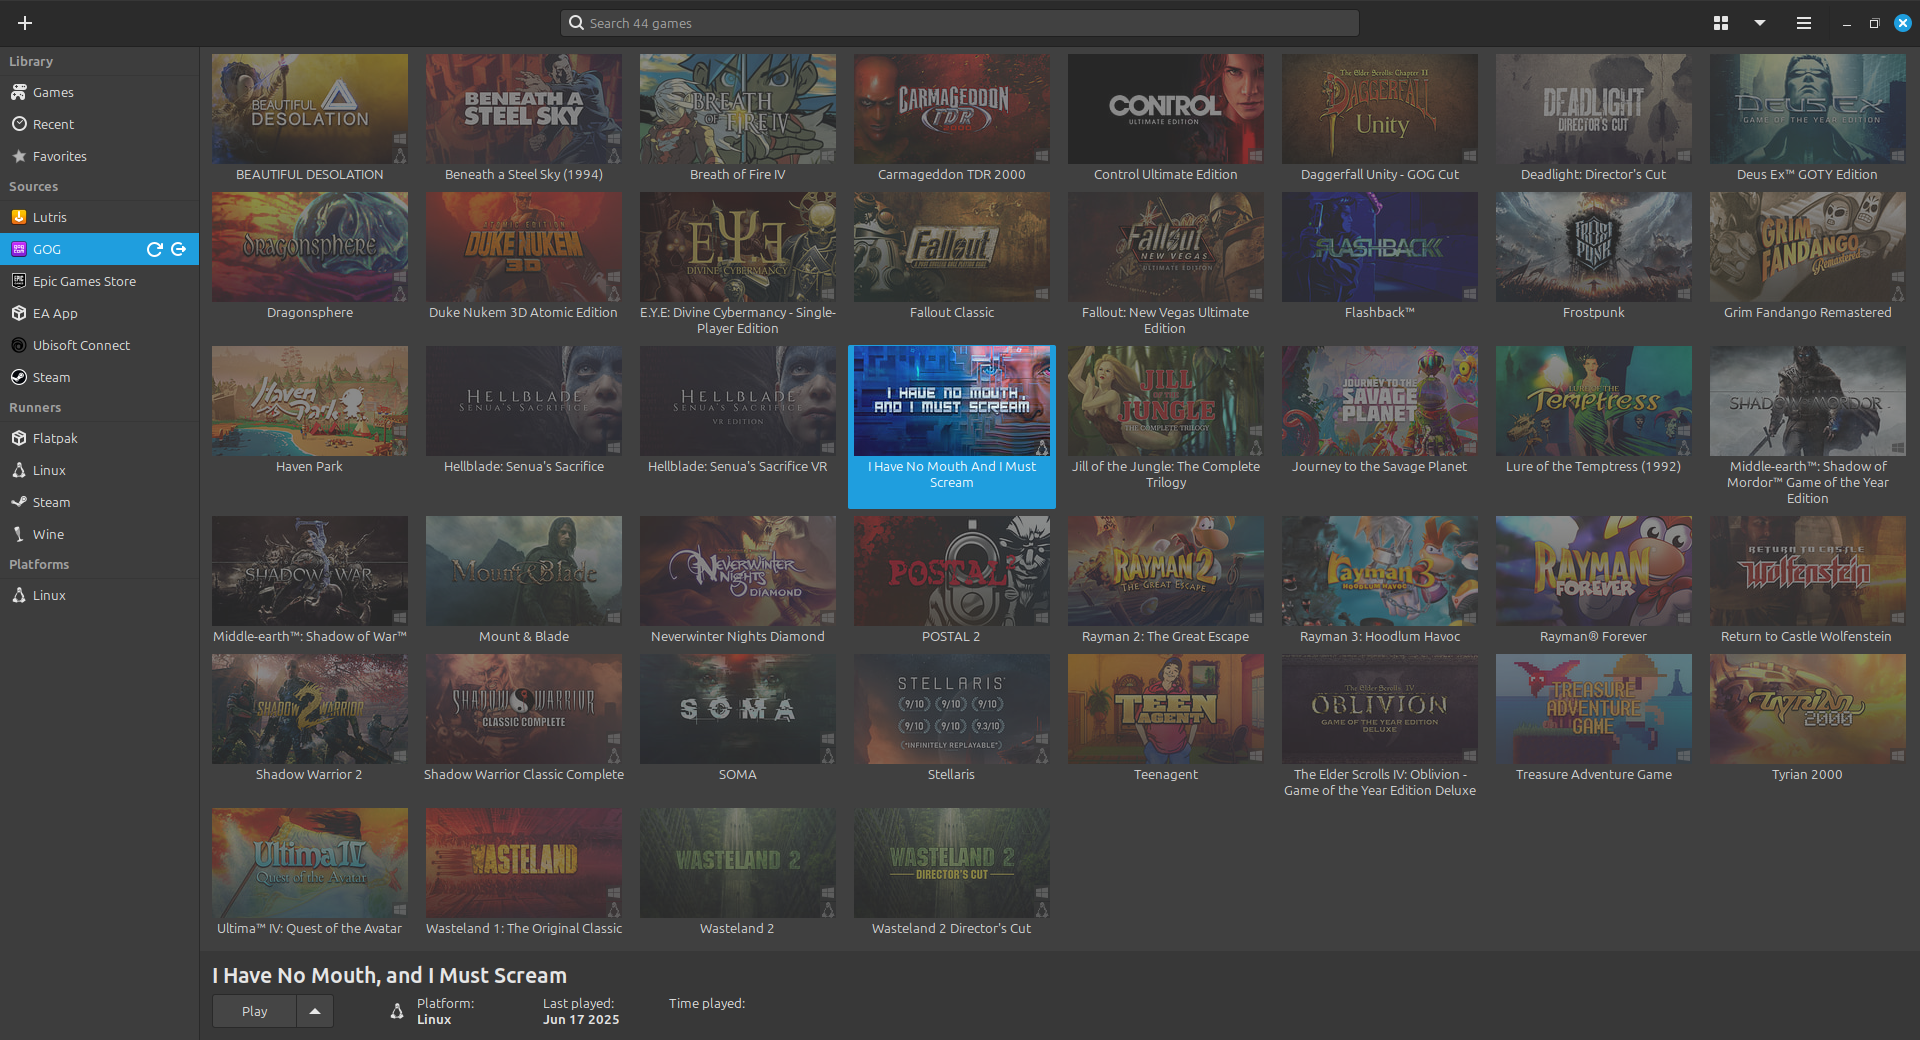Viewport: 1920px width, 1040px height.
Task: Filter by Flatpak runner
Action: coord(99,438)
